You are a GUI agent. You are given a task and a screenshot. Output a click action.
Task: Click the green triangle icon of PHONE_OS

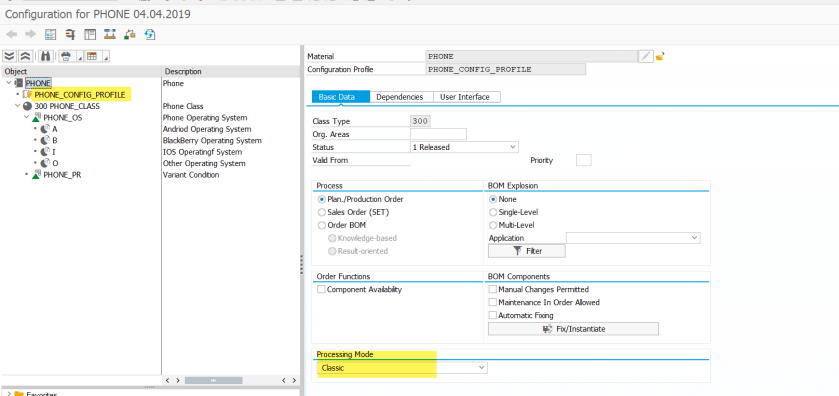point(36,118)
